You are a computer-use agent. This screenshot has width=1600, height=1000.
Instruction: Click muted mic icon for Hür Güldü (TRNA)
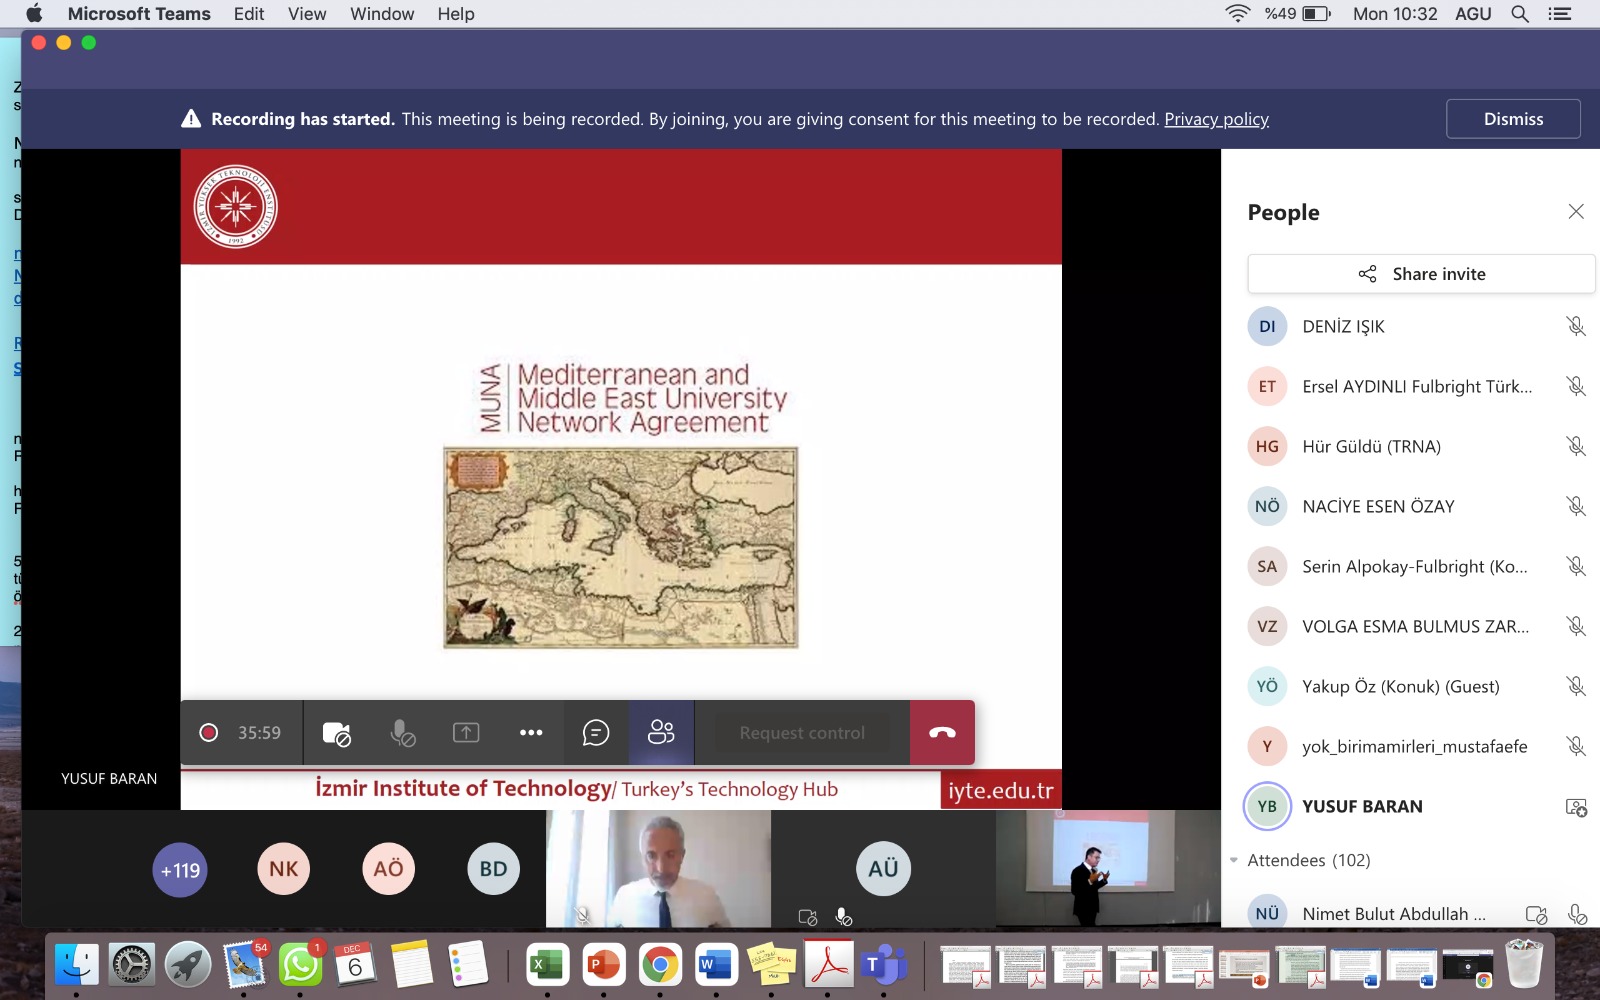[1576, 446]
